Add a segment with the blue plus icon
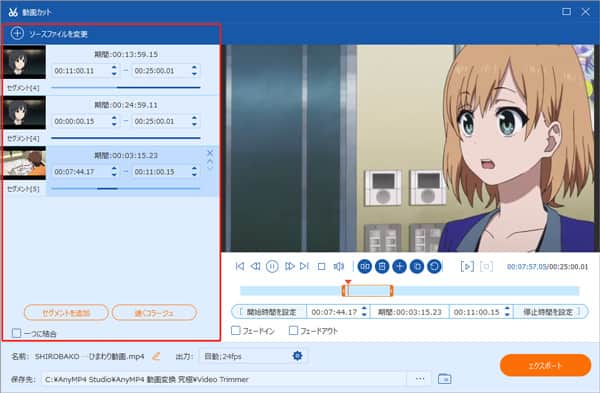Screen dimensions: 600x393 click(399, 266)
